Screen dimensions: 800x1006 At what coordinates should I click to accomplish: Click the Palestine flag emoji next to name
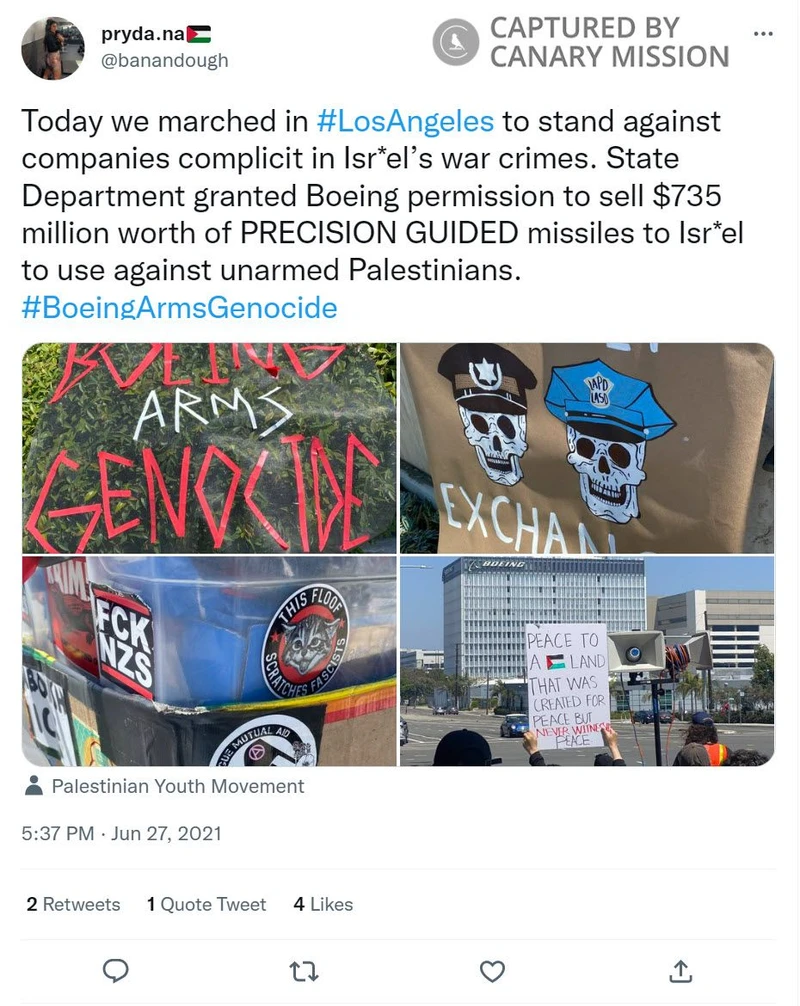[x=199, y=34]
